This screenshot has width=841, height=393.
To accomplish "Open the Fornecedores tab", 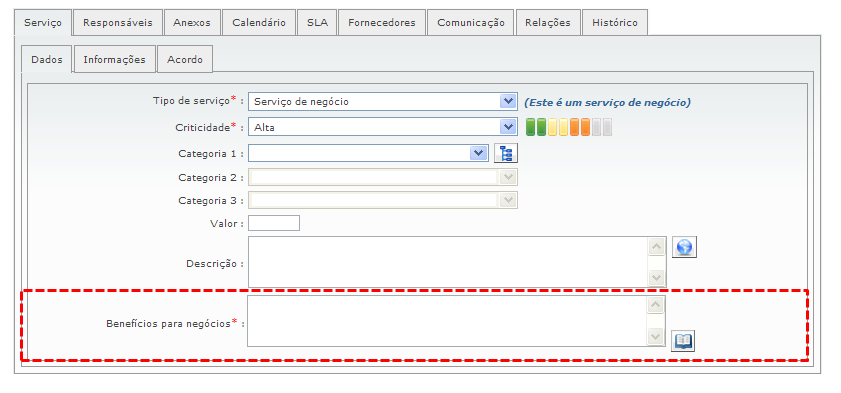I will [x=382, y=23].
